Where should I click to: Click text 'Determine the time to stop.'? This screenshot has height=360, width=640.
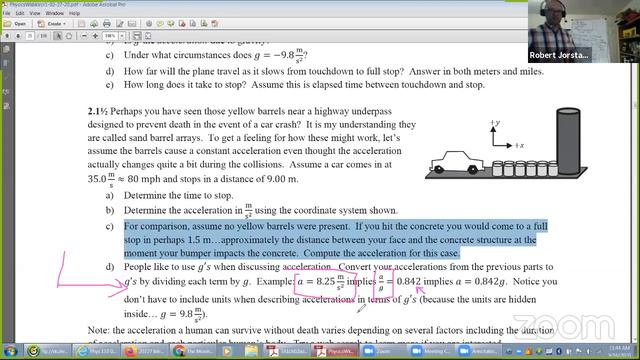[x=178, y=195]
